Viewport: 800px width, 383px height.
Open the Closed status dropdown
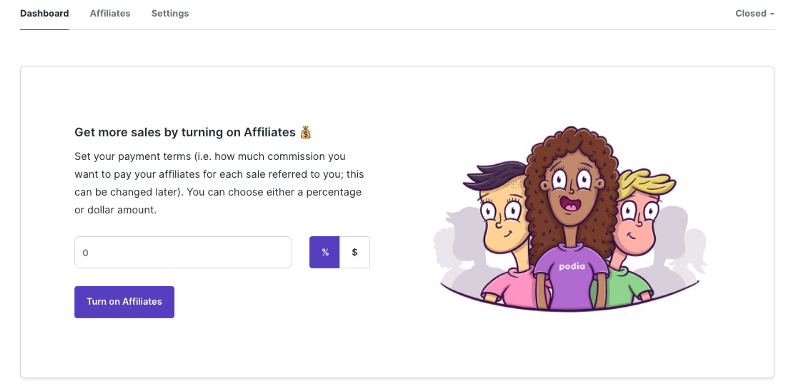[755, 14]
